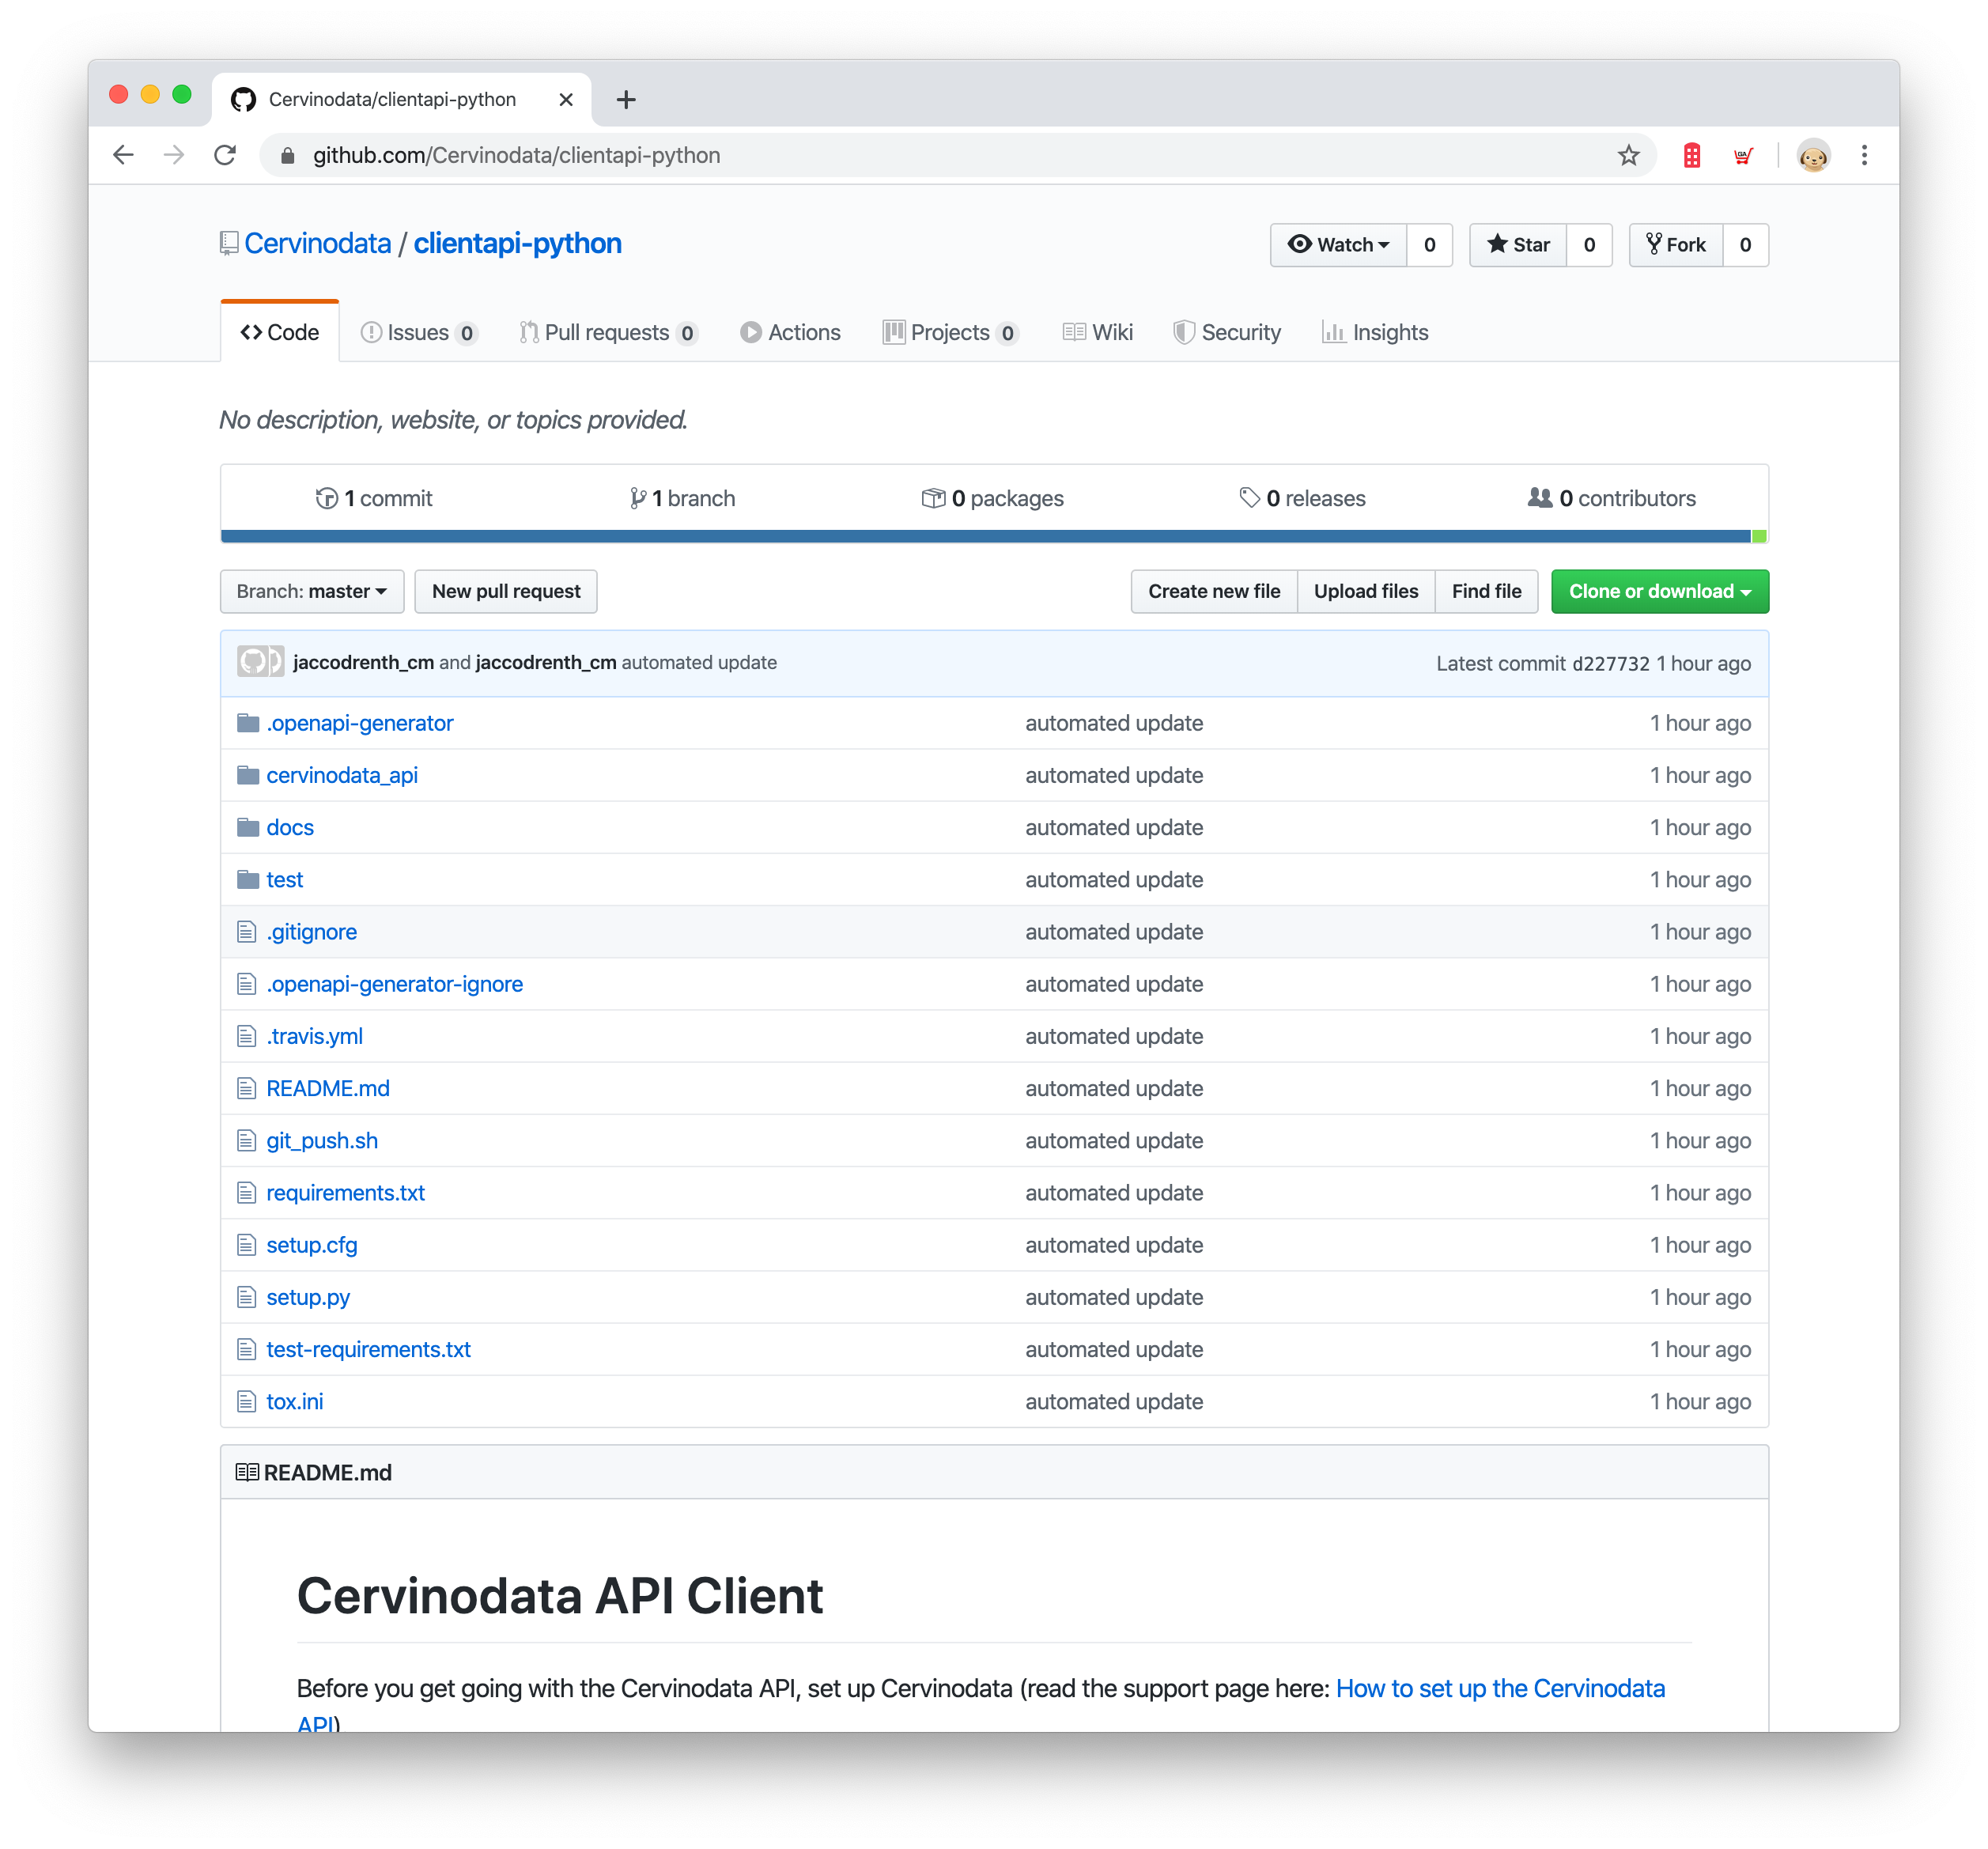
Task: Click the cervinodata_api folder icon
Action: (x=248, y=775)
